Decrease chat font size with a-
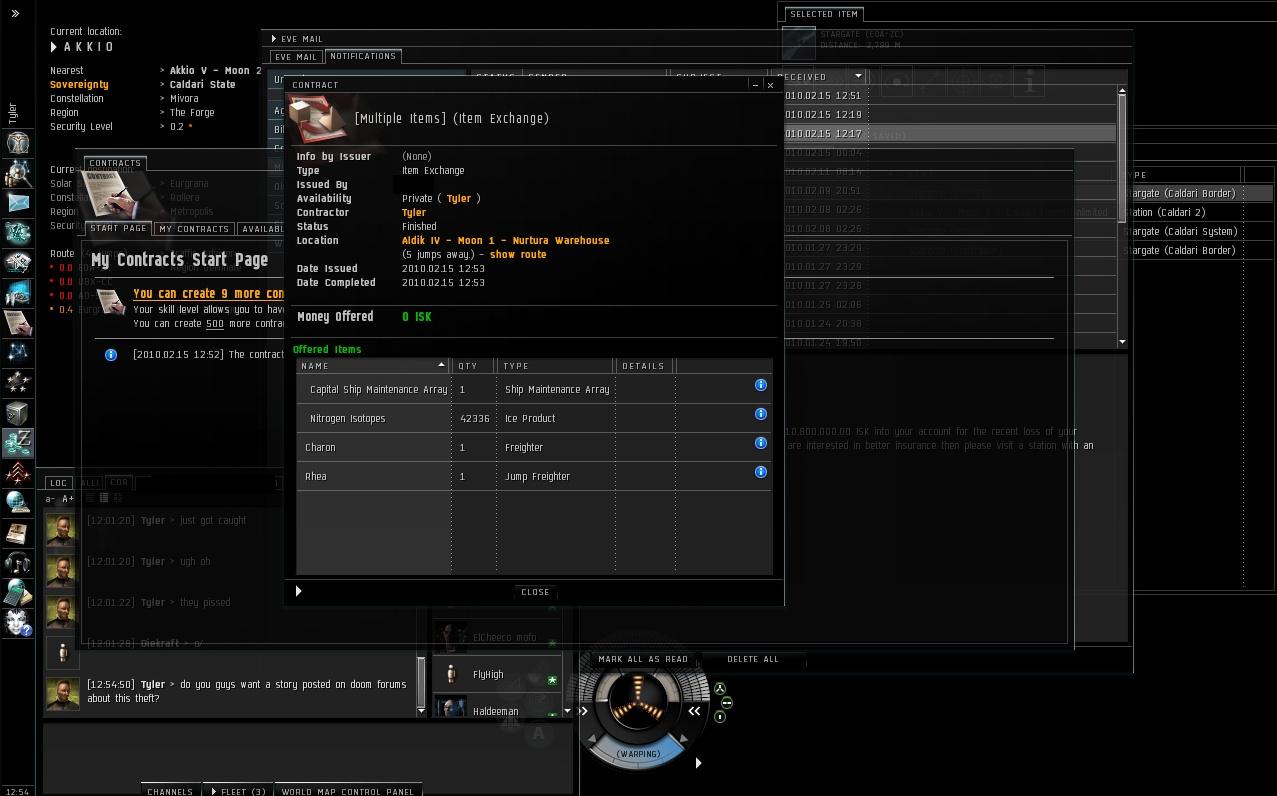1277x796 pixels. [51, 499]
